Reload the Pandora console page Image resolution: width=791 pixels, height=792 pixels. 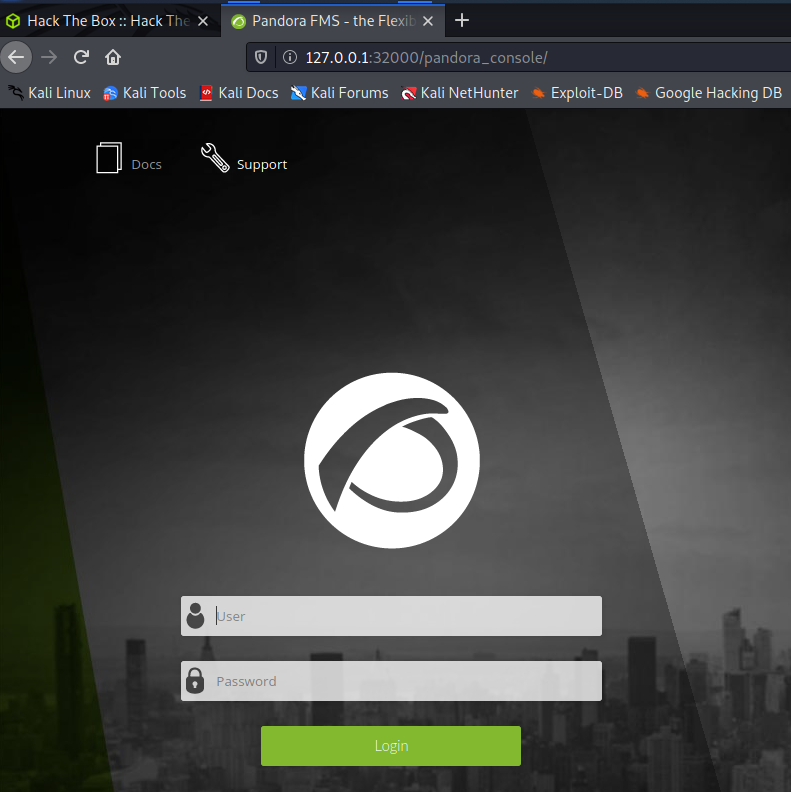pos(81,57)
